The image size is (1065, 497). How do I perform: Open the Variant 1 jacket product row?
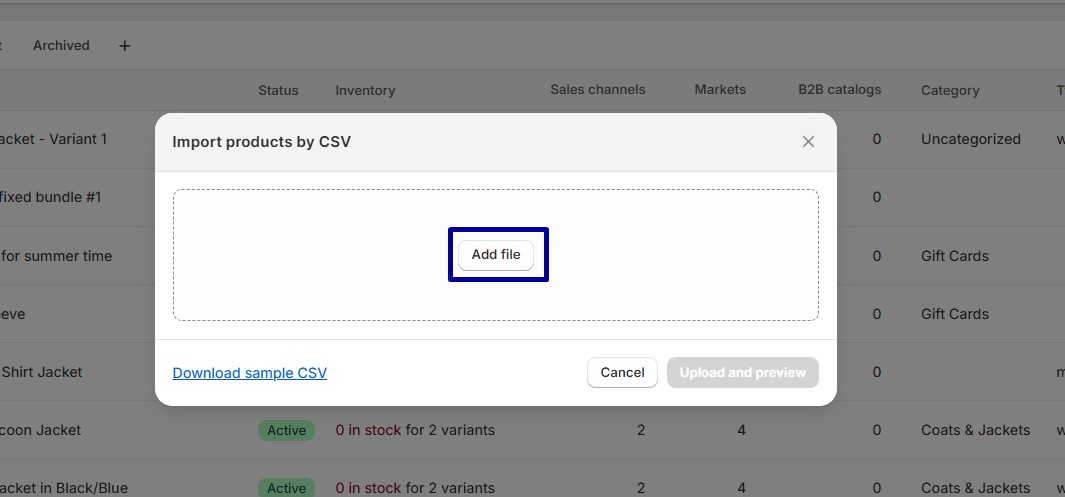tap(53, 139)
